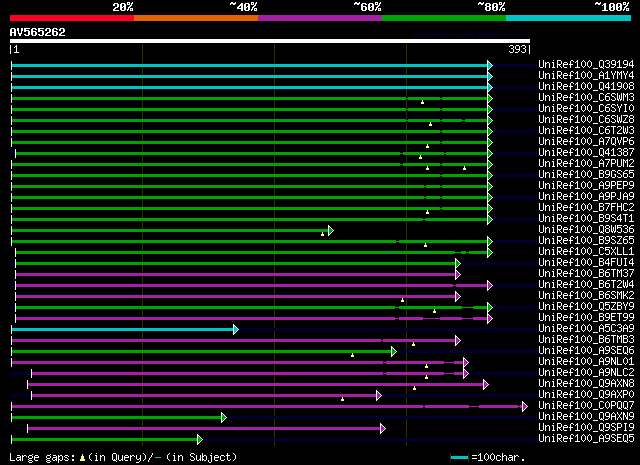Click the UniRef100_A7PUM2 label
This screenshot has width=640, height=465.
tap(586, 164)
